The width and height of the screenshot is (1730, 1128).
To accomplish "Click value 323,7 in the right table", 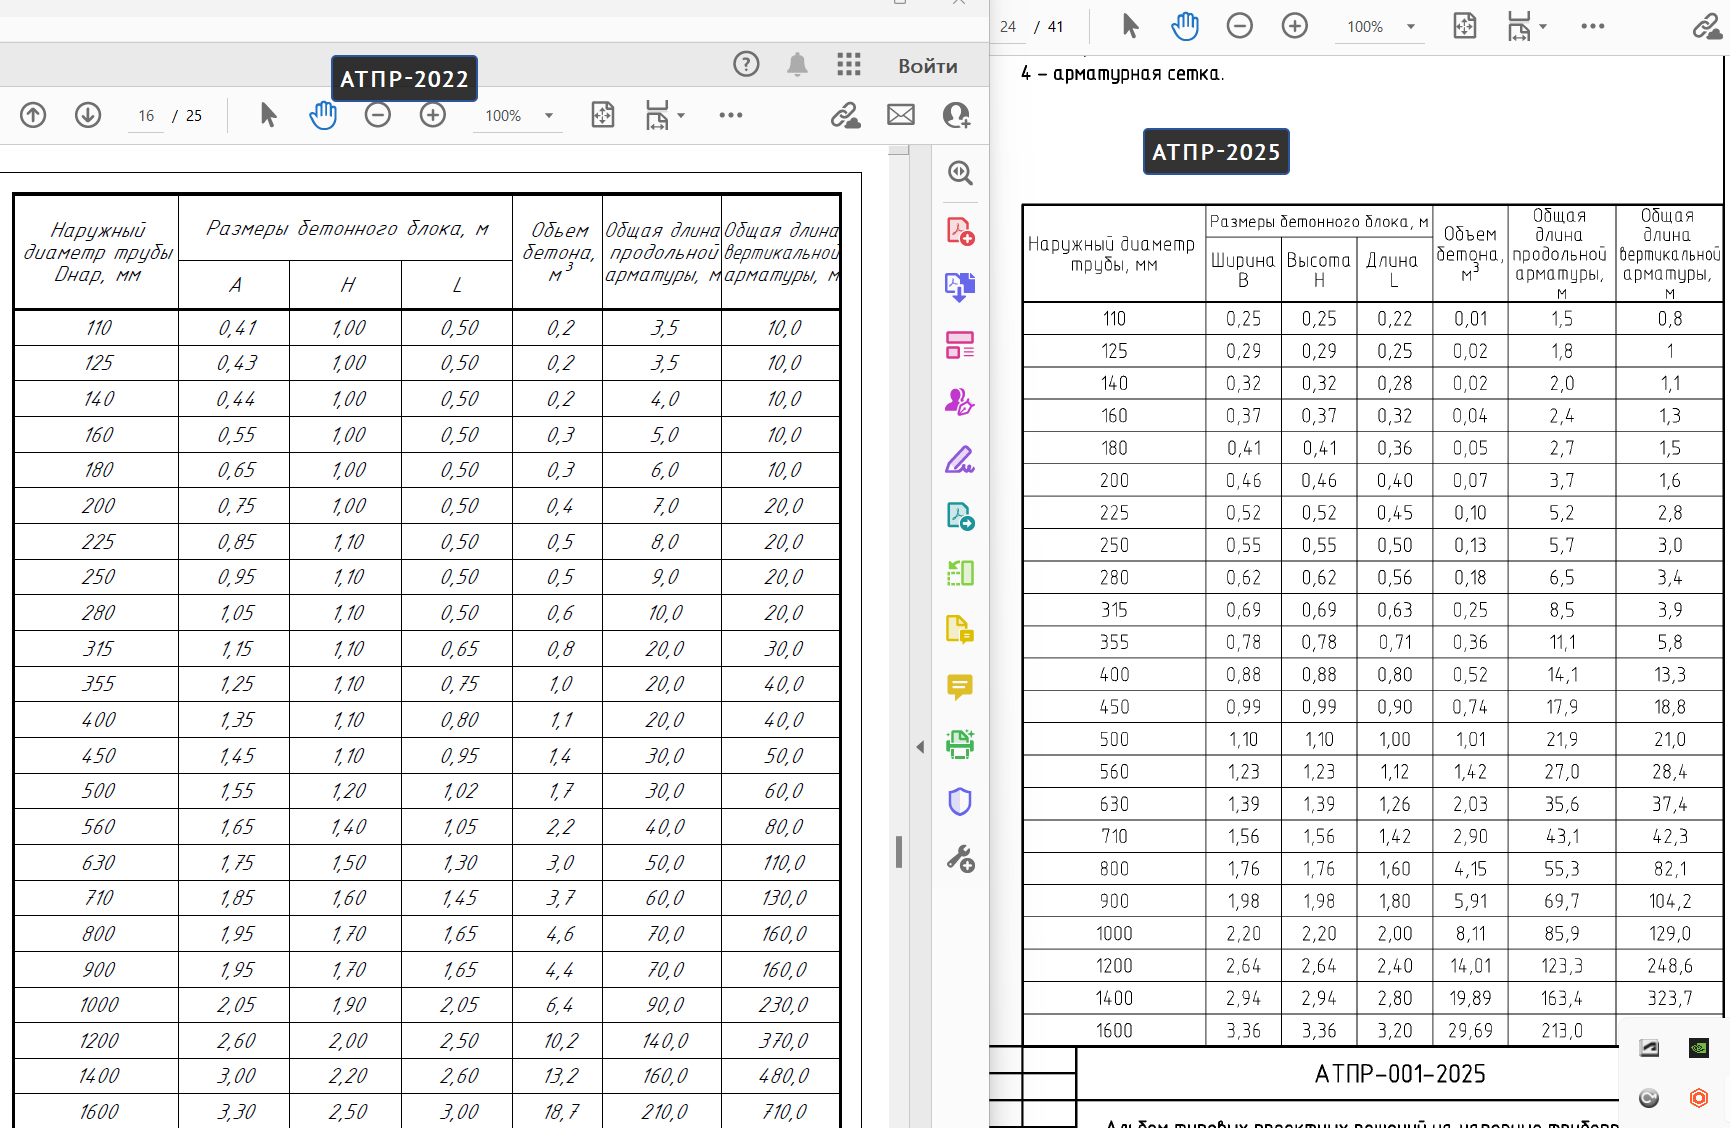I will click(1670, 998).
